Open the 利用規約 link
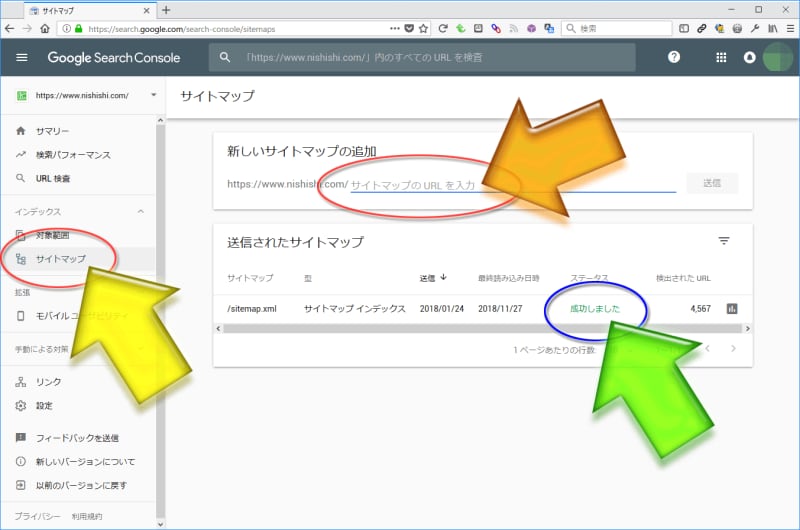 (x=87, y=516)
